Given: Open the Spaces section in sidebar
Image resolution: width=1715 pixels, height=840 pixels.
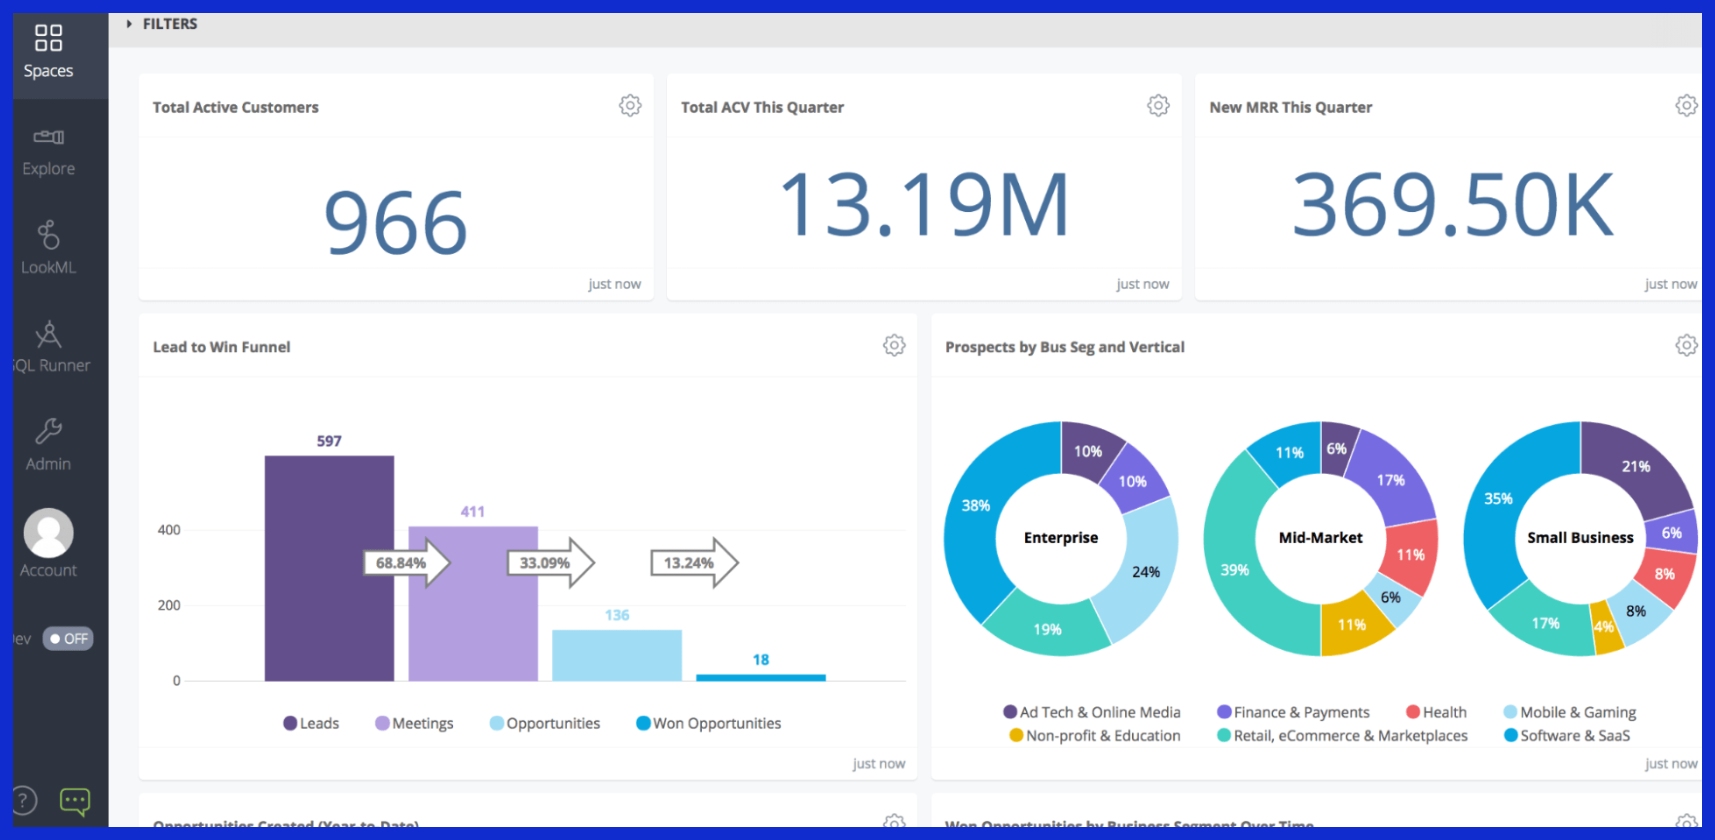Looking at the screenshot, I should 48,52.
